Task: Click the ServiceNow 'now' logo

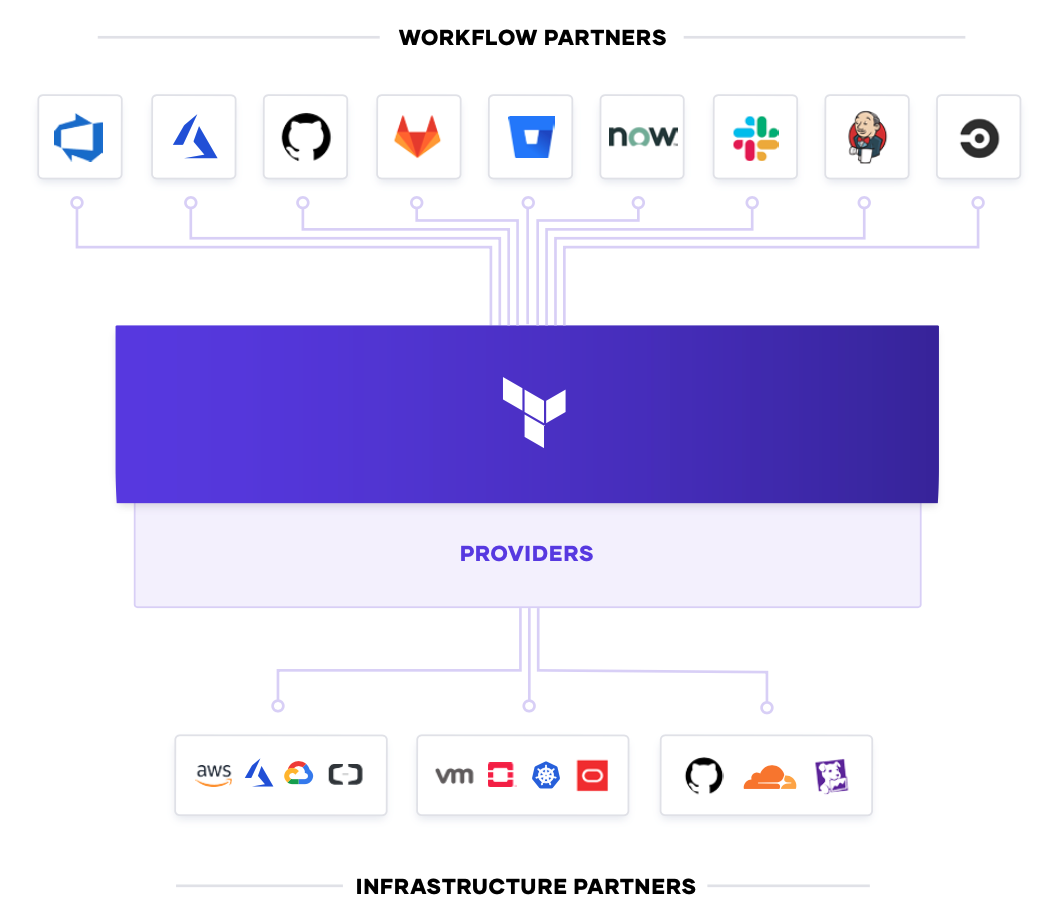Action: (642, 137)
